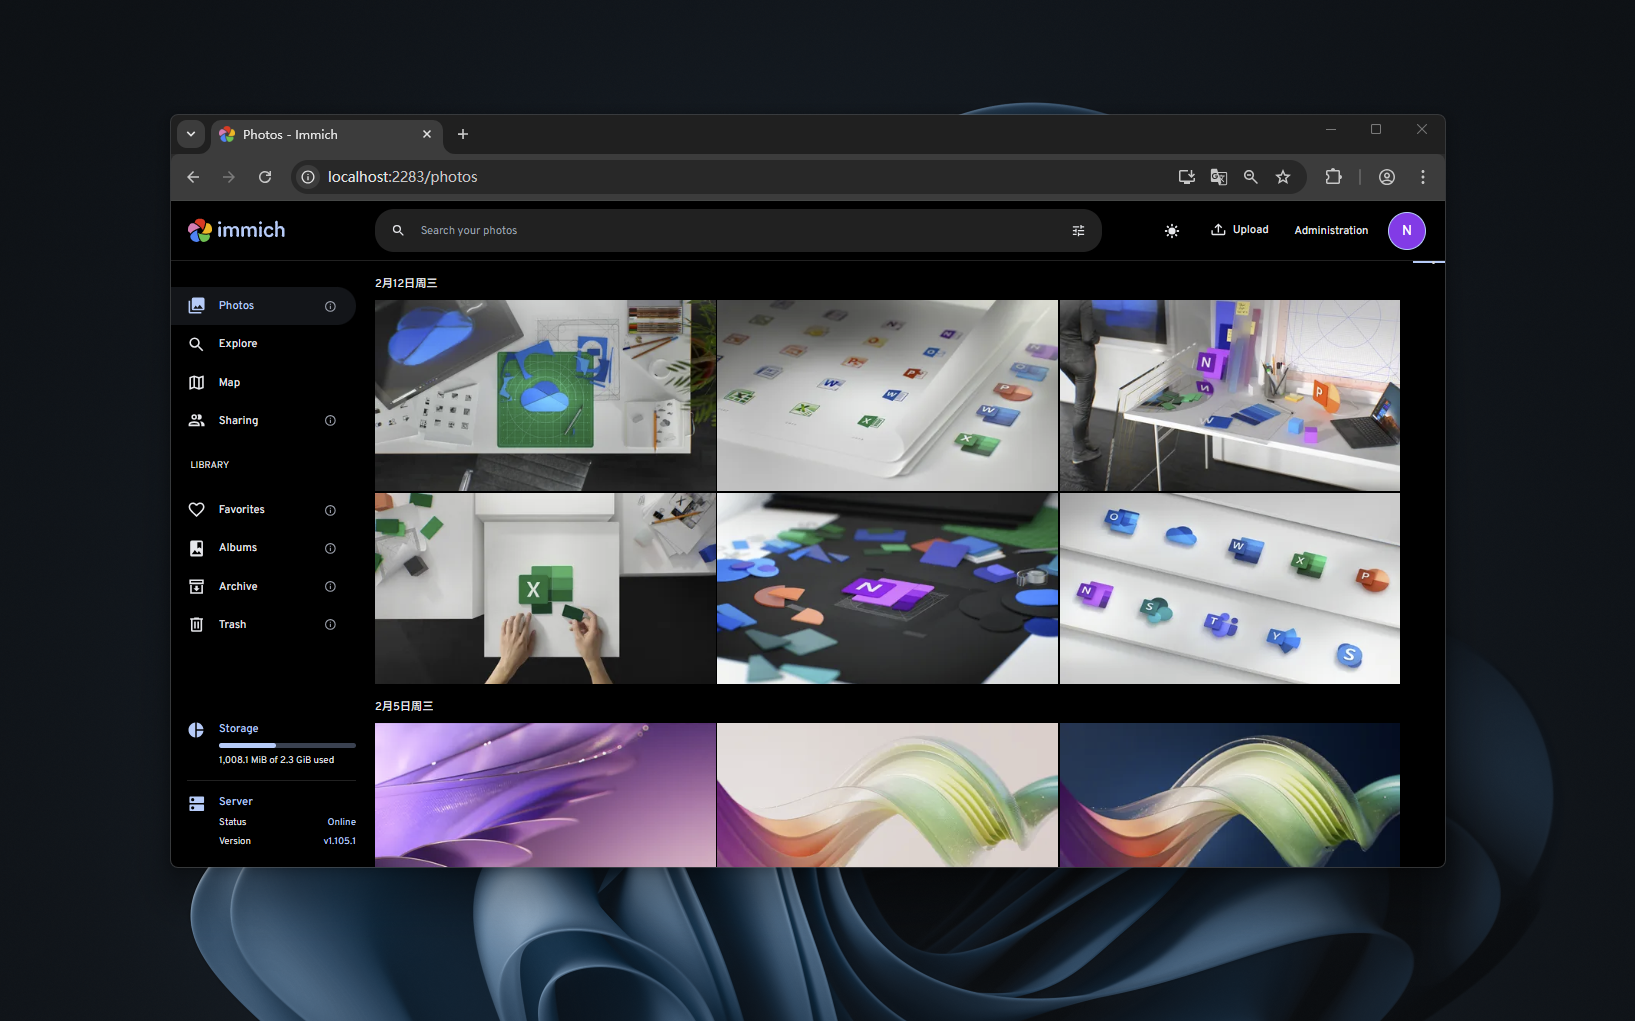Image resolution: width=1635 pixels, height=1021 pixels.
Task: Click the Server icon in sidebar
Action: click(196, 803)
